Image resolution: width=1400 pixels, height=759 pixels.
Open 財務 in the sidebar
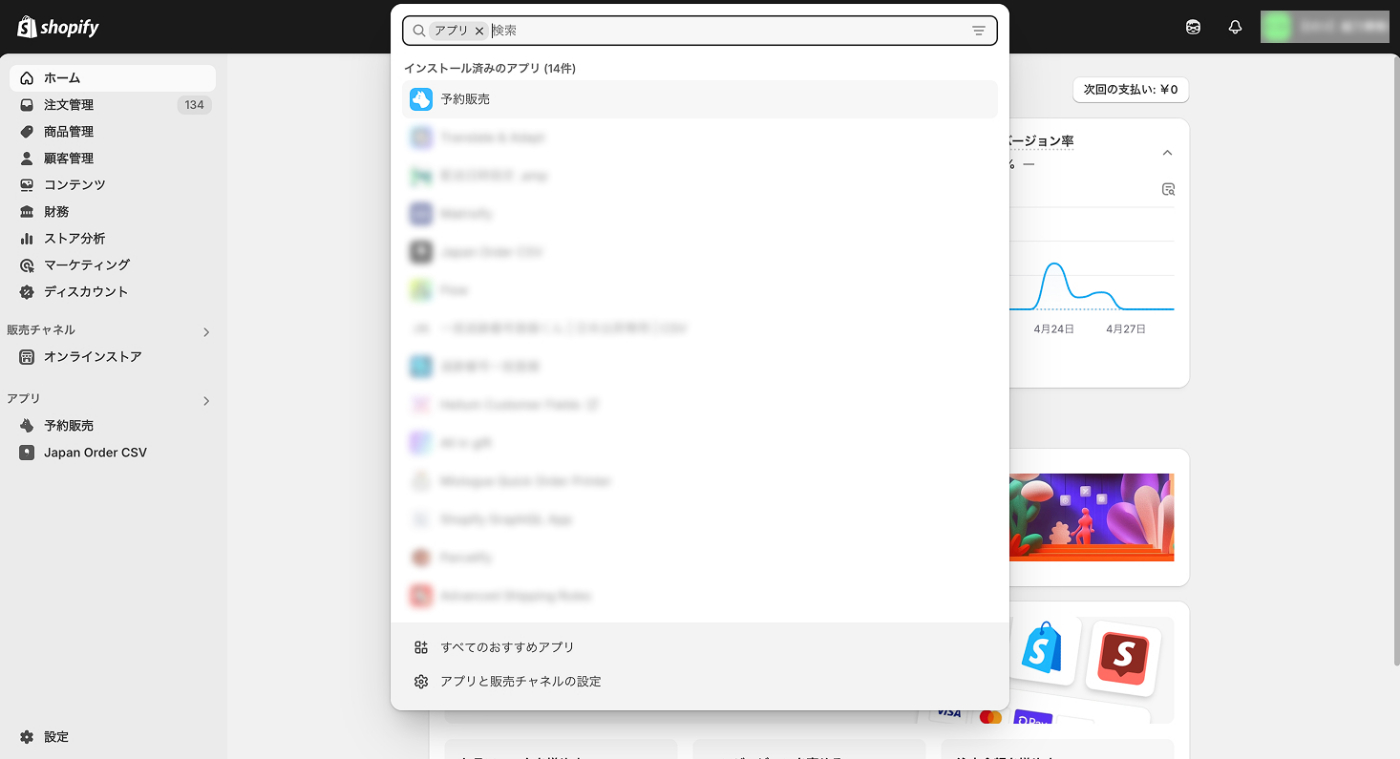pyautogui.click(x=113, y=212)
